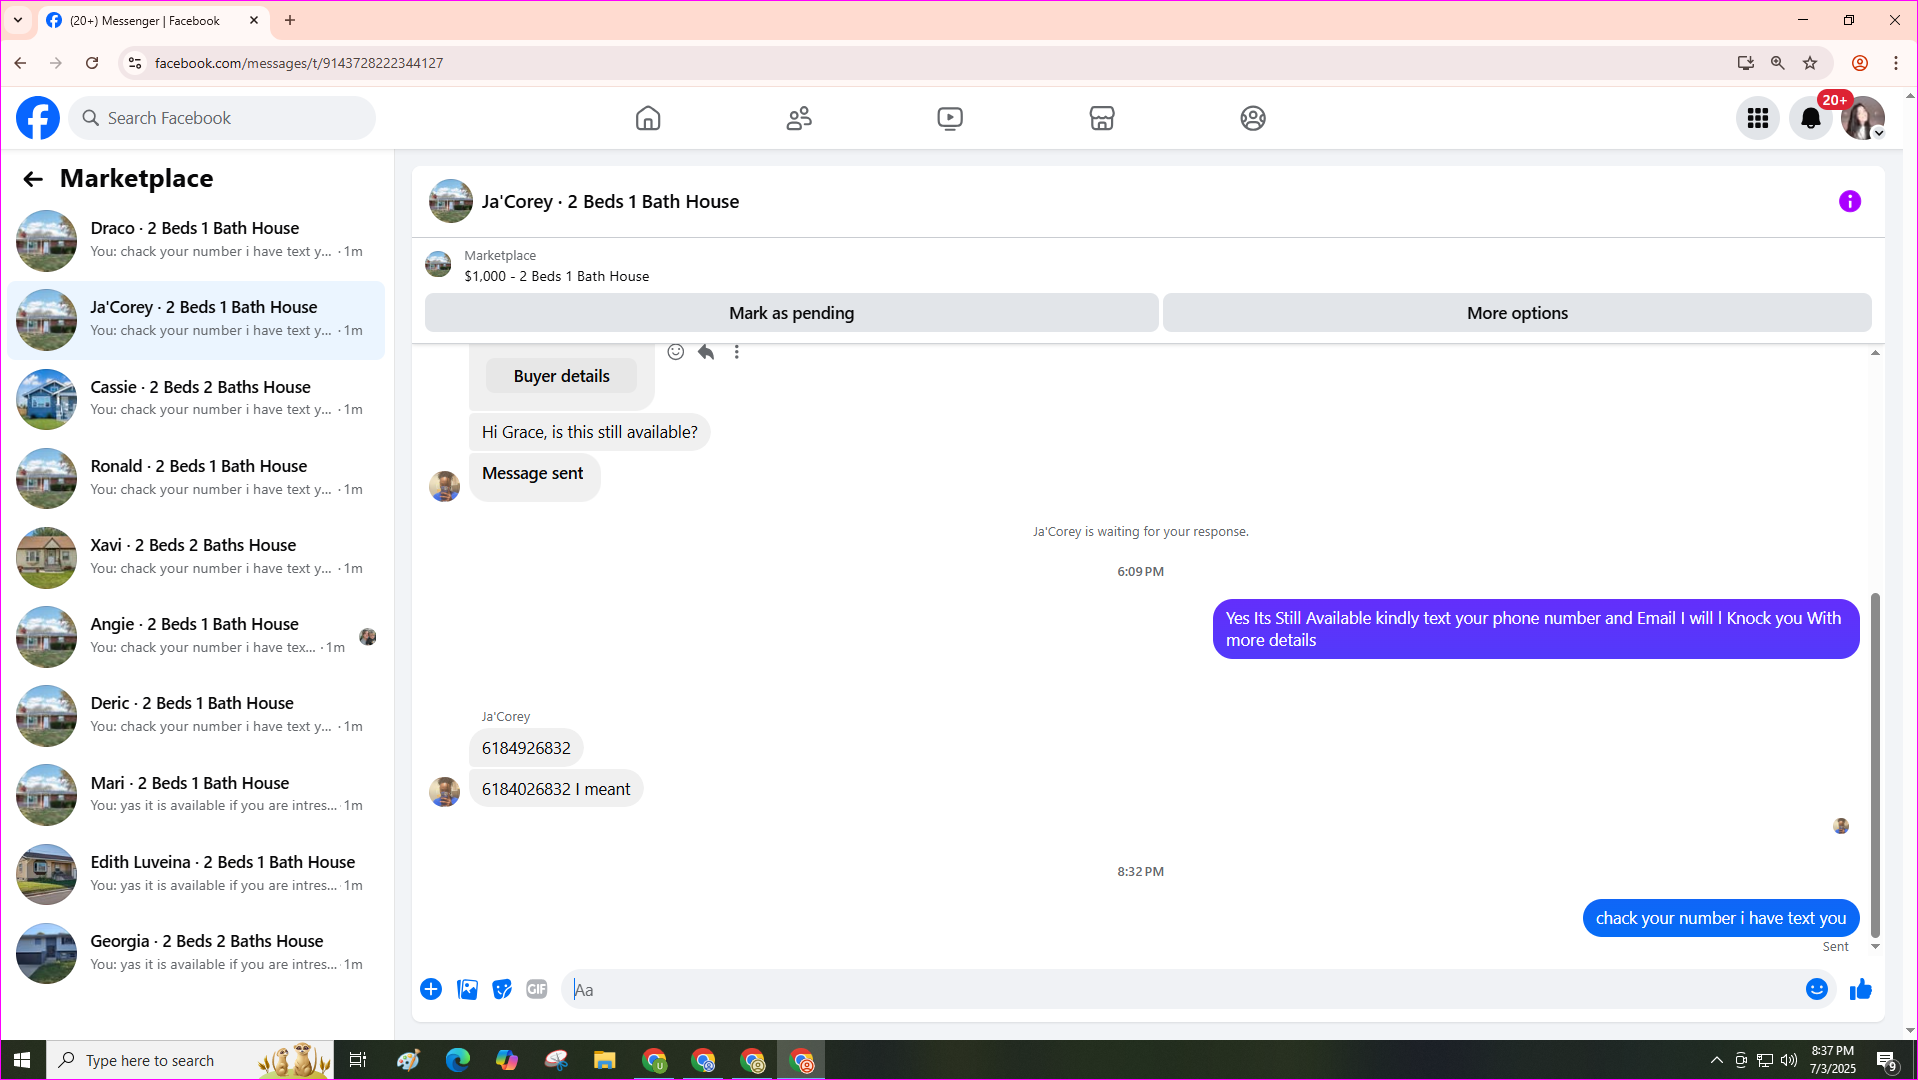The width and height of the screenshot is (1918, 1080).
Task: Click the message text field
Action: click(x=1180, y=990)
